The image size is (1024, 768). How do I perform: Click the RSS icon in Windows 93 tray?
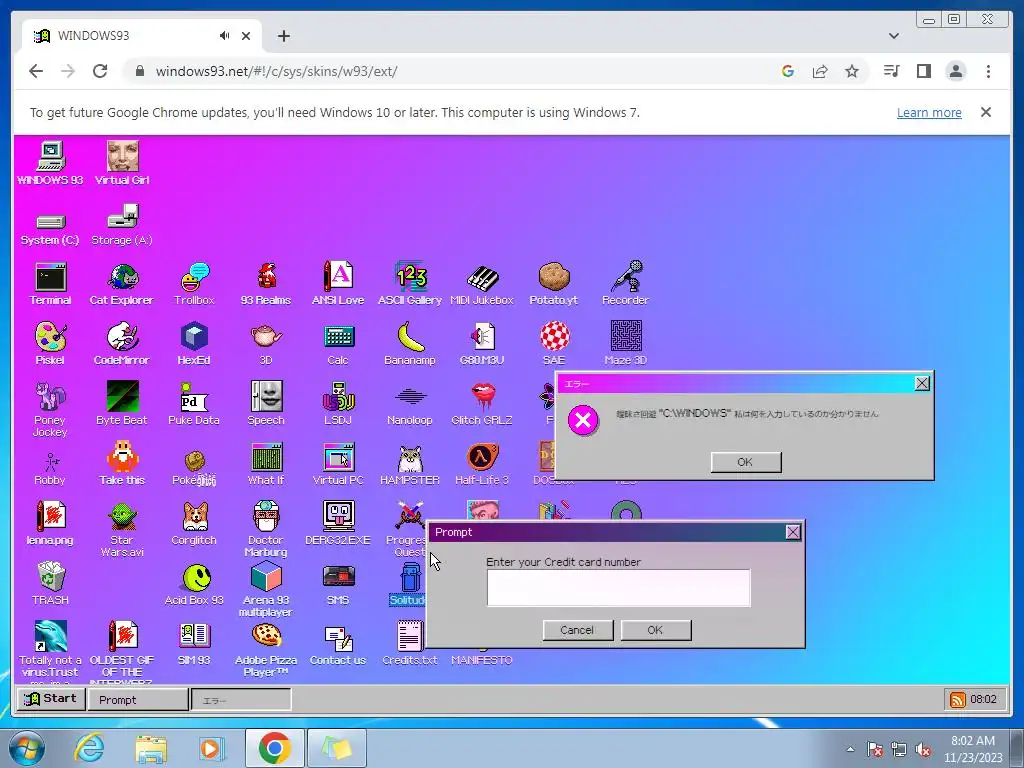click(x=957, y=699)
